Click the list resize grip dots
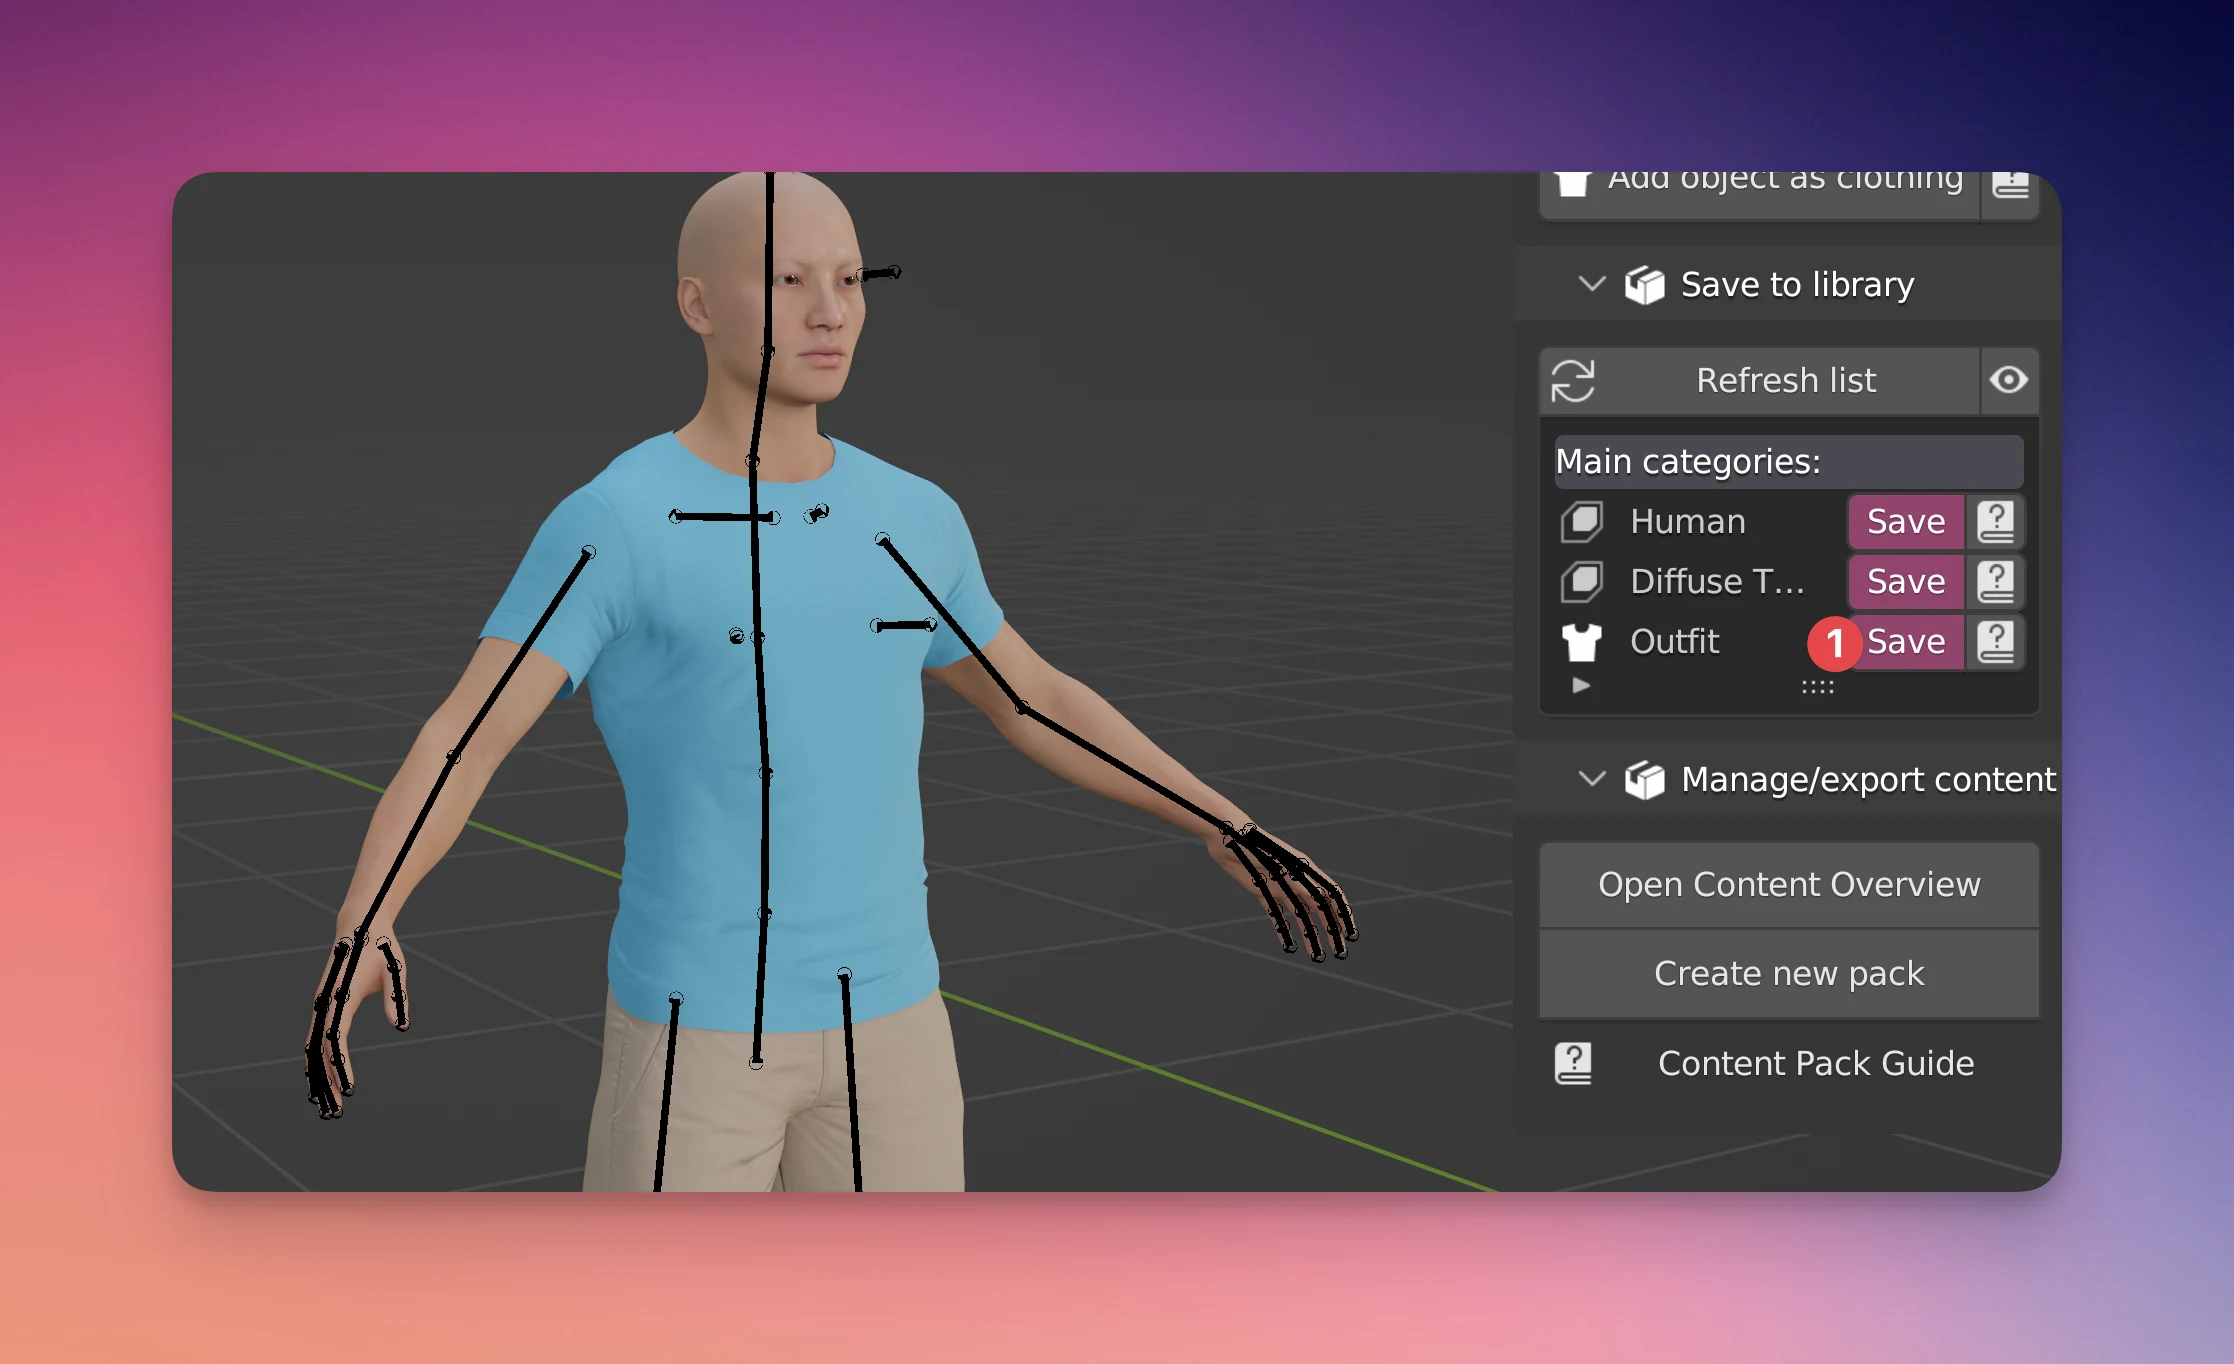 1818,687
